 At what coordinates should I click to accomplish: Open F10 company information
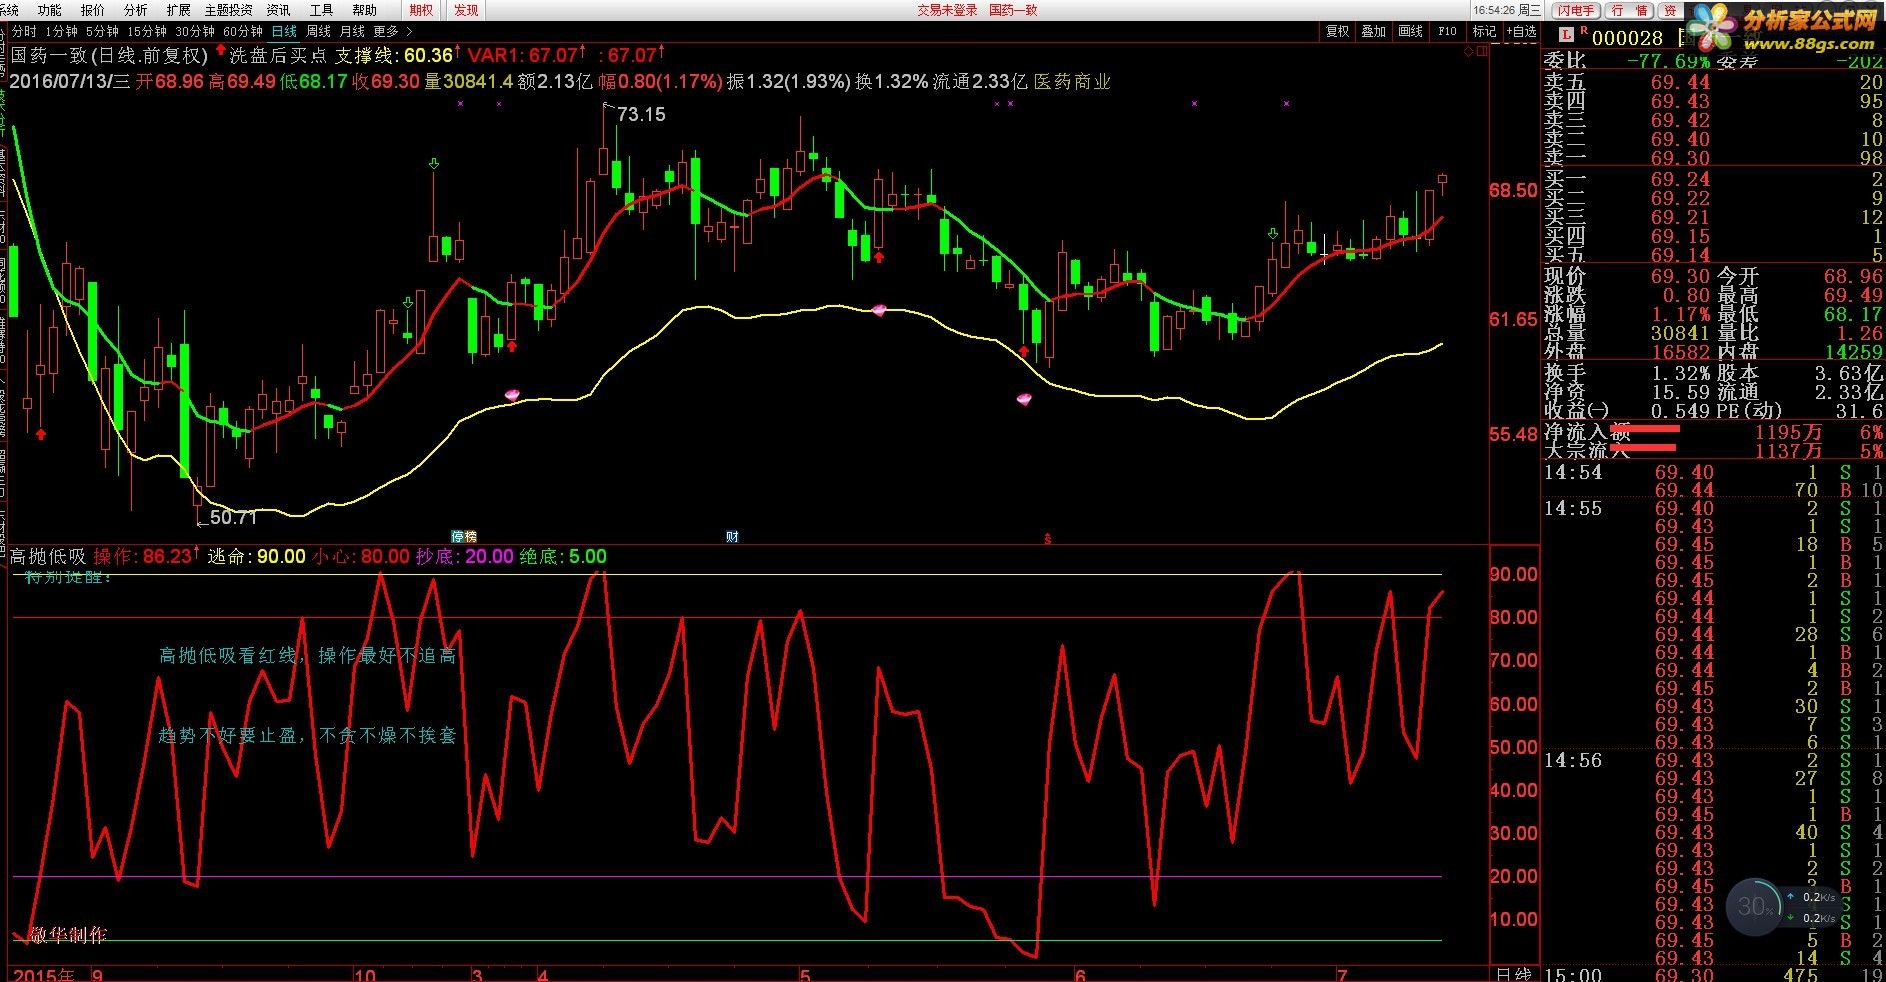pyautogui.click(x=1447, y=32)
